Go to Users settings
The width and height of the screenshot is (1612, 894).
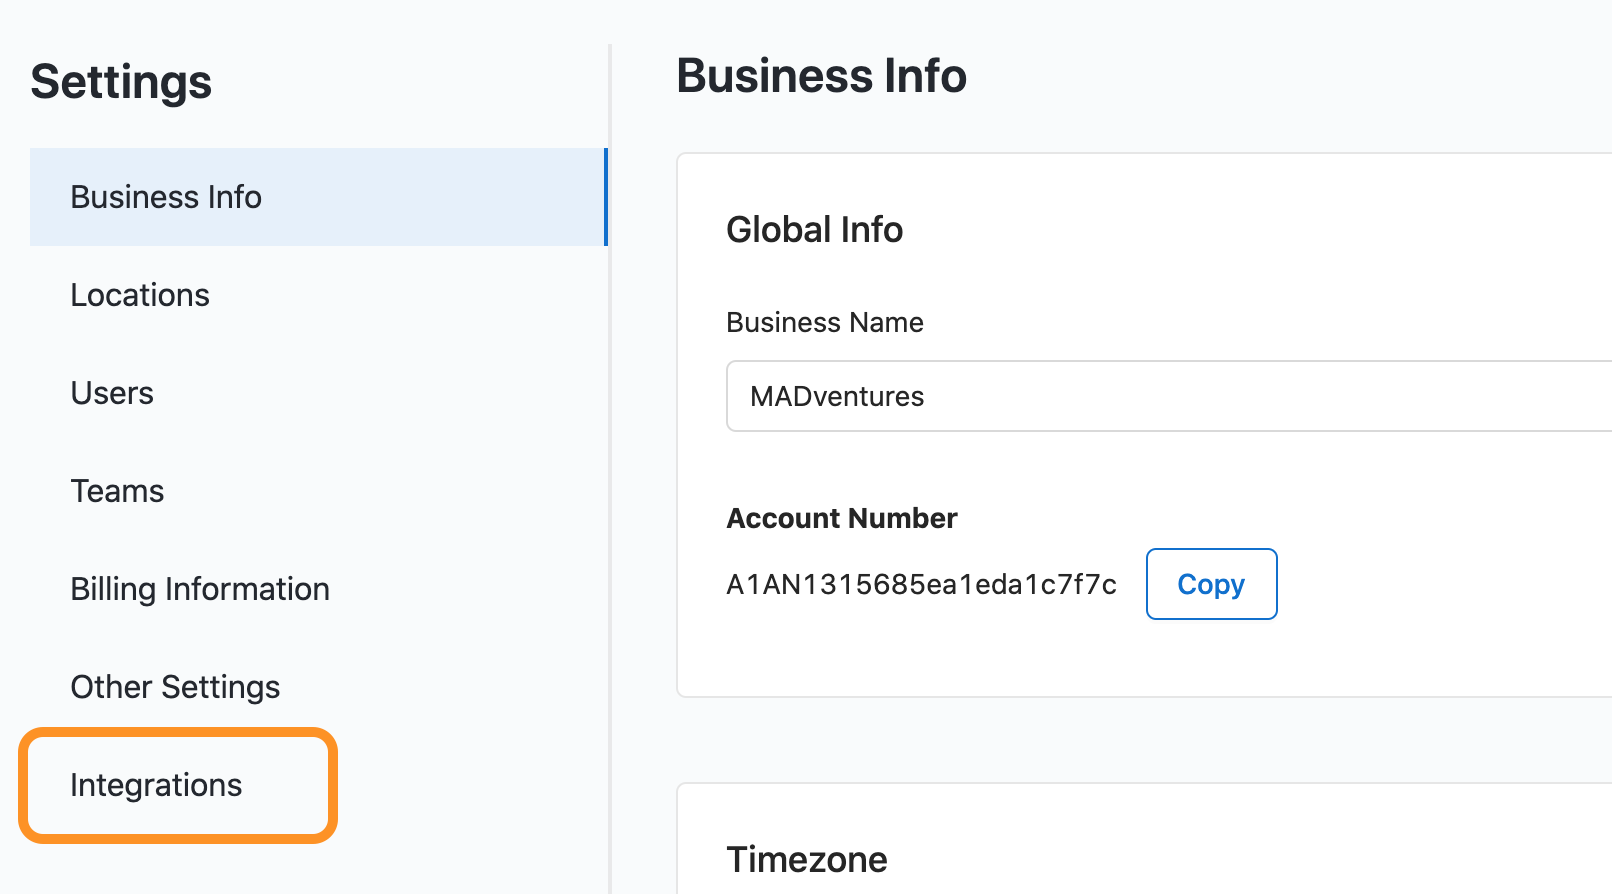[112, 393]
